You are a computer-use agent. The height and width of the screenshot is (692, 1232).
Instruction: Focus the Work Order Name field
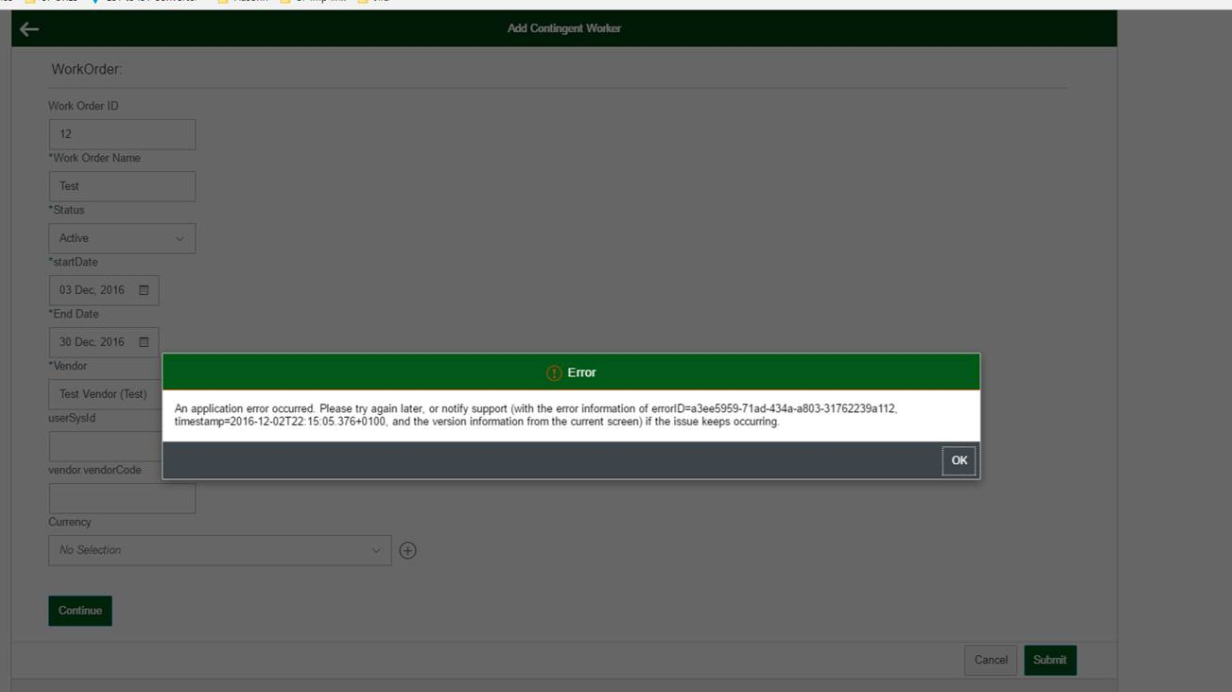click(122, 186)
